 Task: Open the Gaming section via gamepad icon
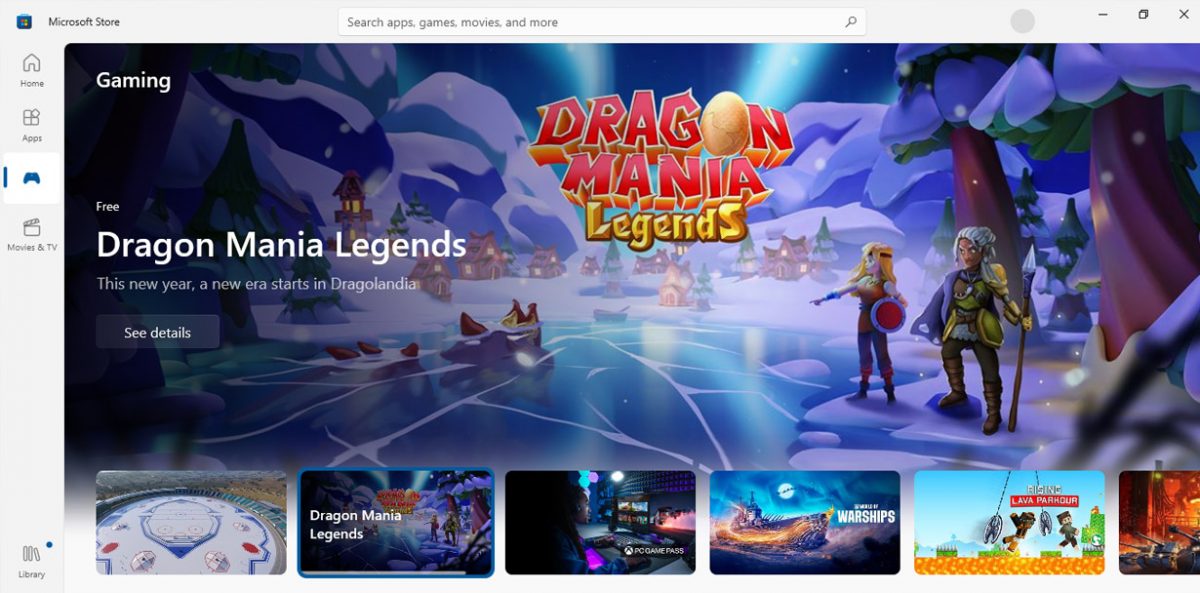point(31,177)
